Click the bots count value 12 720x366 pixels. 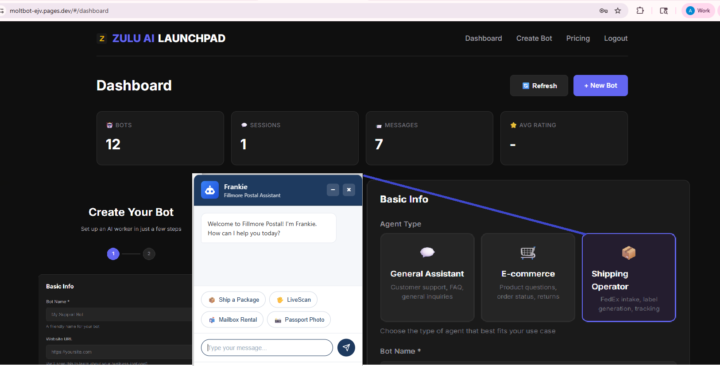[x=113, y=144]
